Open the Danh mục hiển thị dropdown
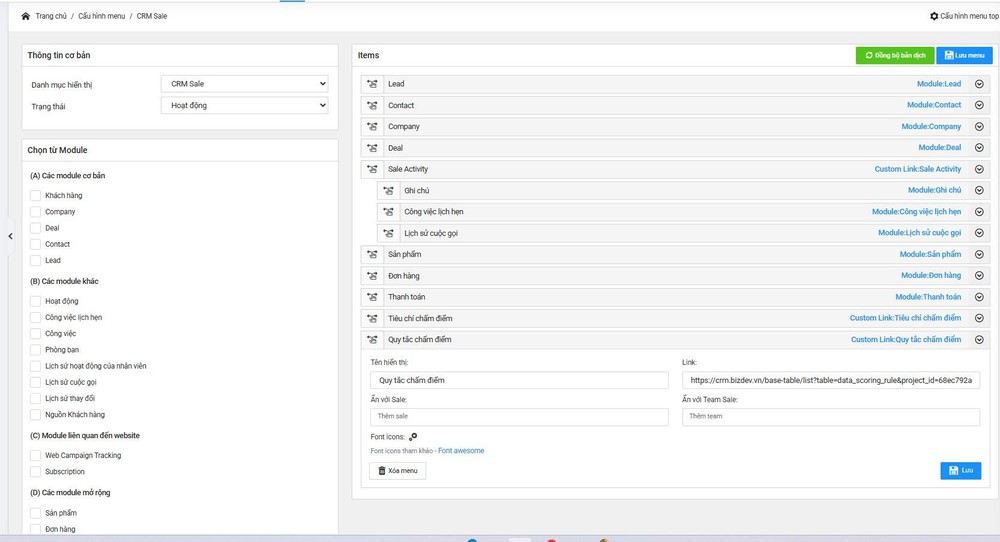 244,84
